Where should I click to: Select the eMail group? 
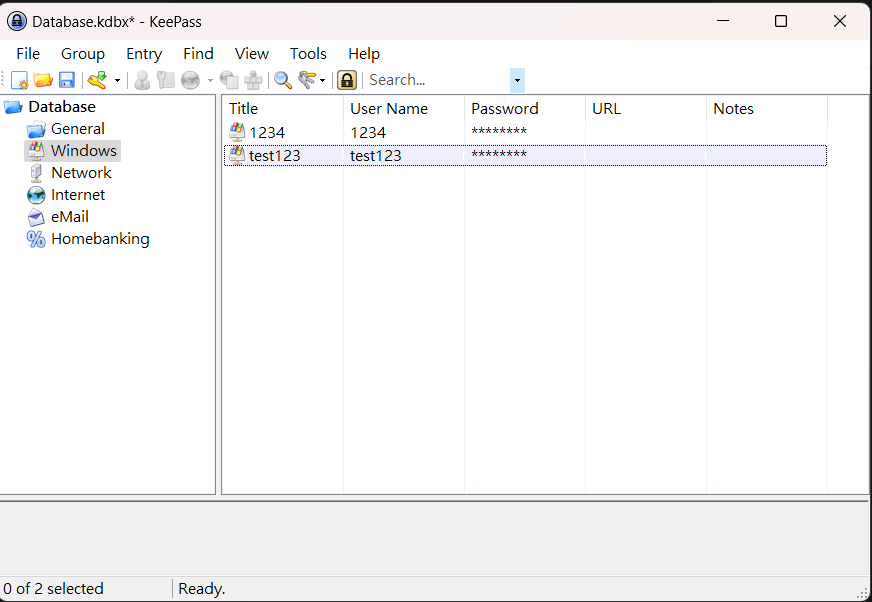coord(70,217)
